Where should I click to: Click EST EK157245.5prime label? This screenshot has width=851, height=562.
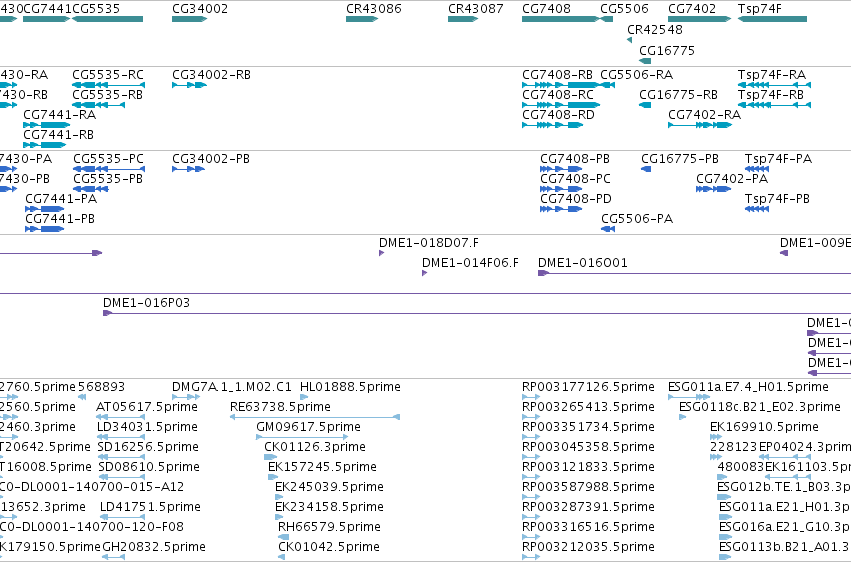322,467
